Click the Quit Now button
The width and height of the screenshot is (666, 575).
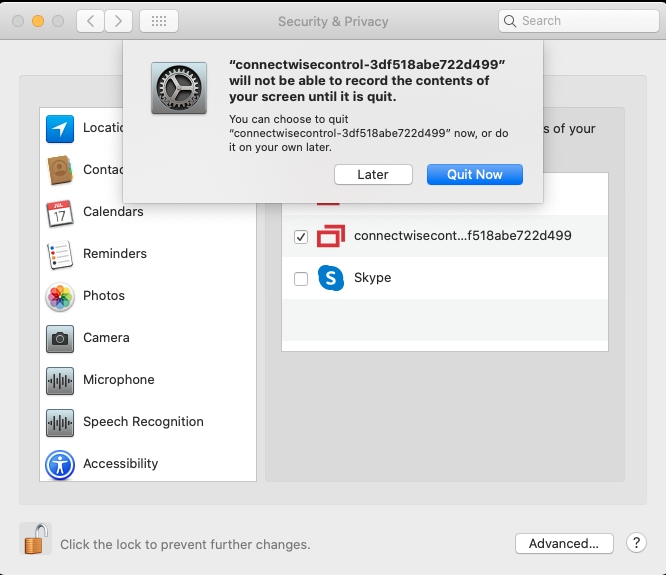(x=474, y=175)
